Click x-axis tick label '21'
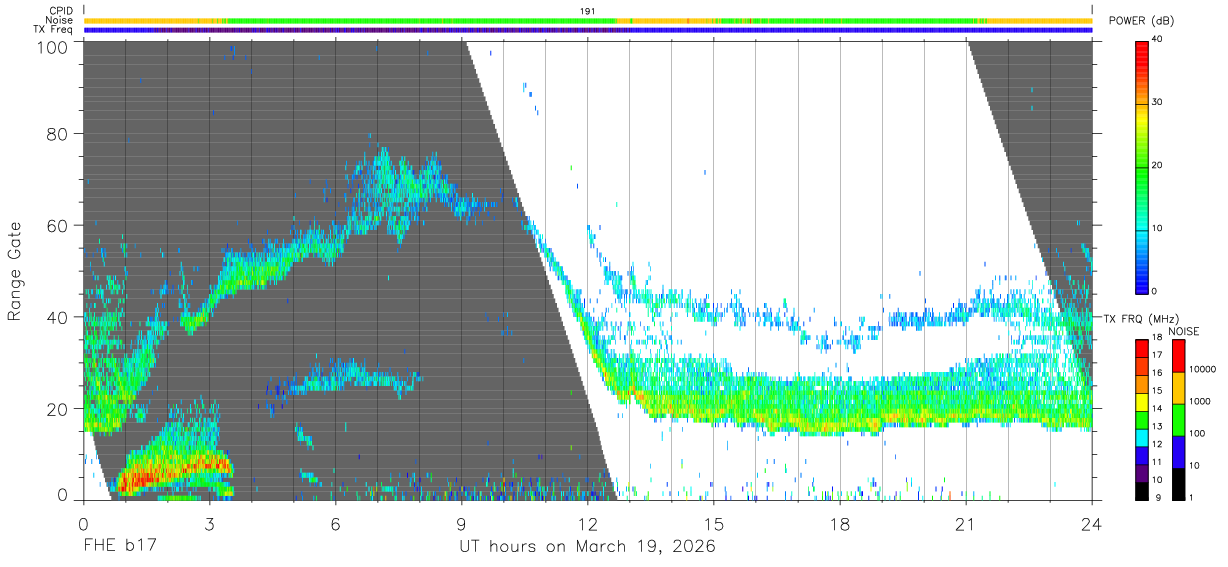The height and width of the screenshot is (567, 1228). [x=966, y=524]
